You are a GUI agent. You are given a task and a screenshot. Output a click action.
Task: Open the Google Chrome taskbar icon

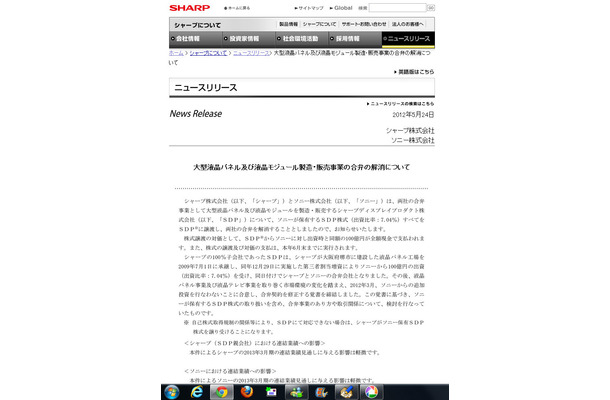coord(221,392)
